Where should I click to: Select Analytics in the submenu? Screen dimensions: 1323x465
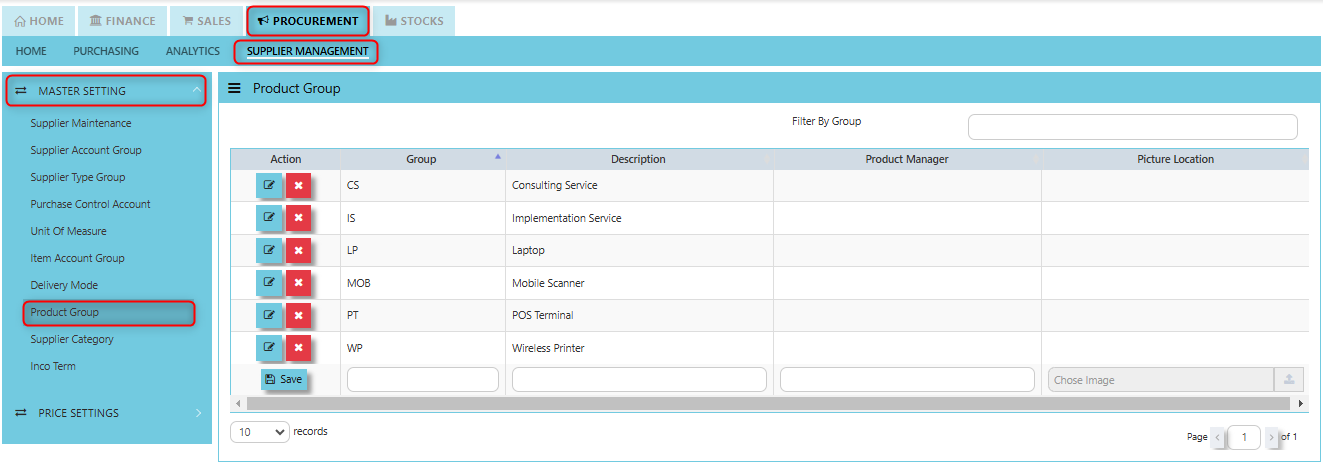[x=193, y=51]
